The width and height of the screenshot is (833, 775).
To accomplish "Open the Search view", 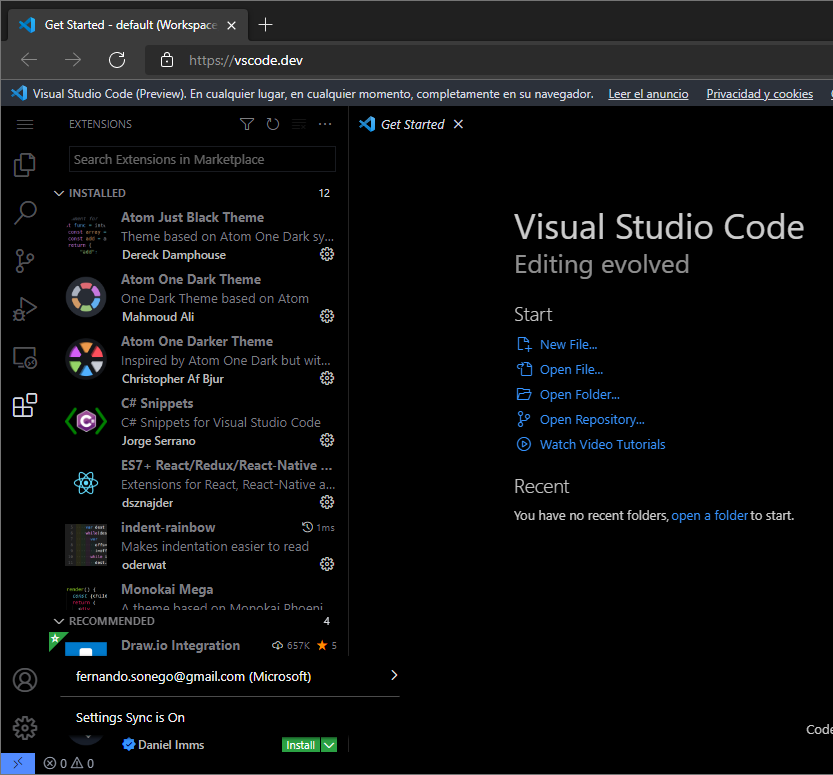I will [24, 212].
